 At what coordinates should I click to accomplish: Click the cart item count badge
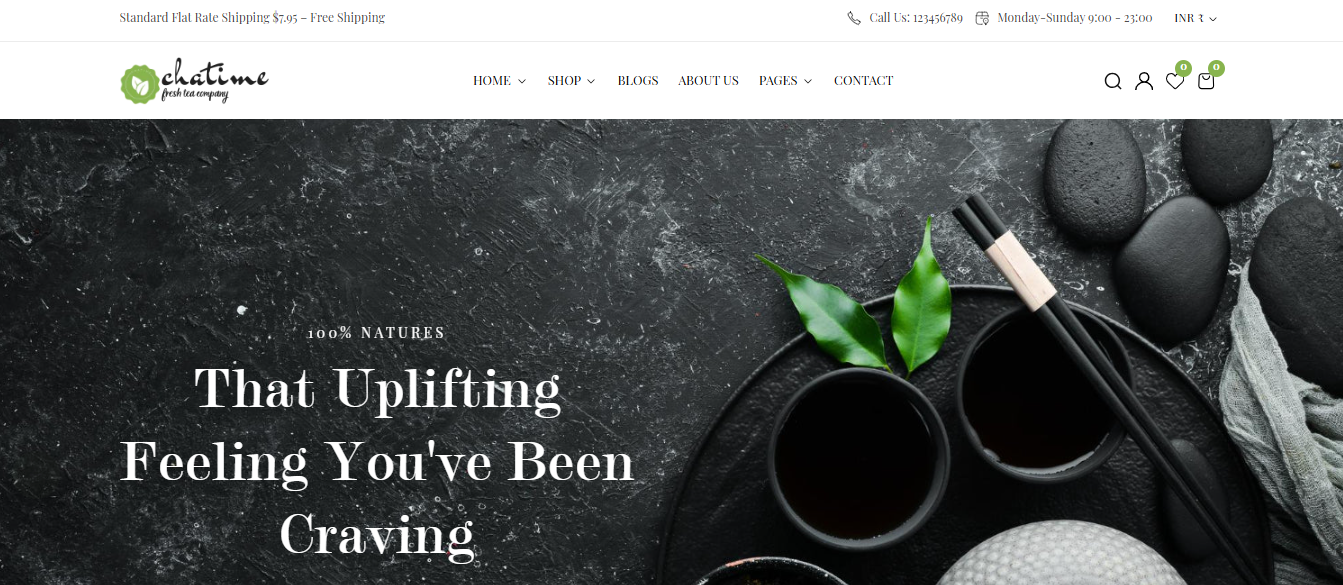pos(1216,68)
